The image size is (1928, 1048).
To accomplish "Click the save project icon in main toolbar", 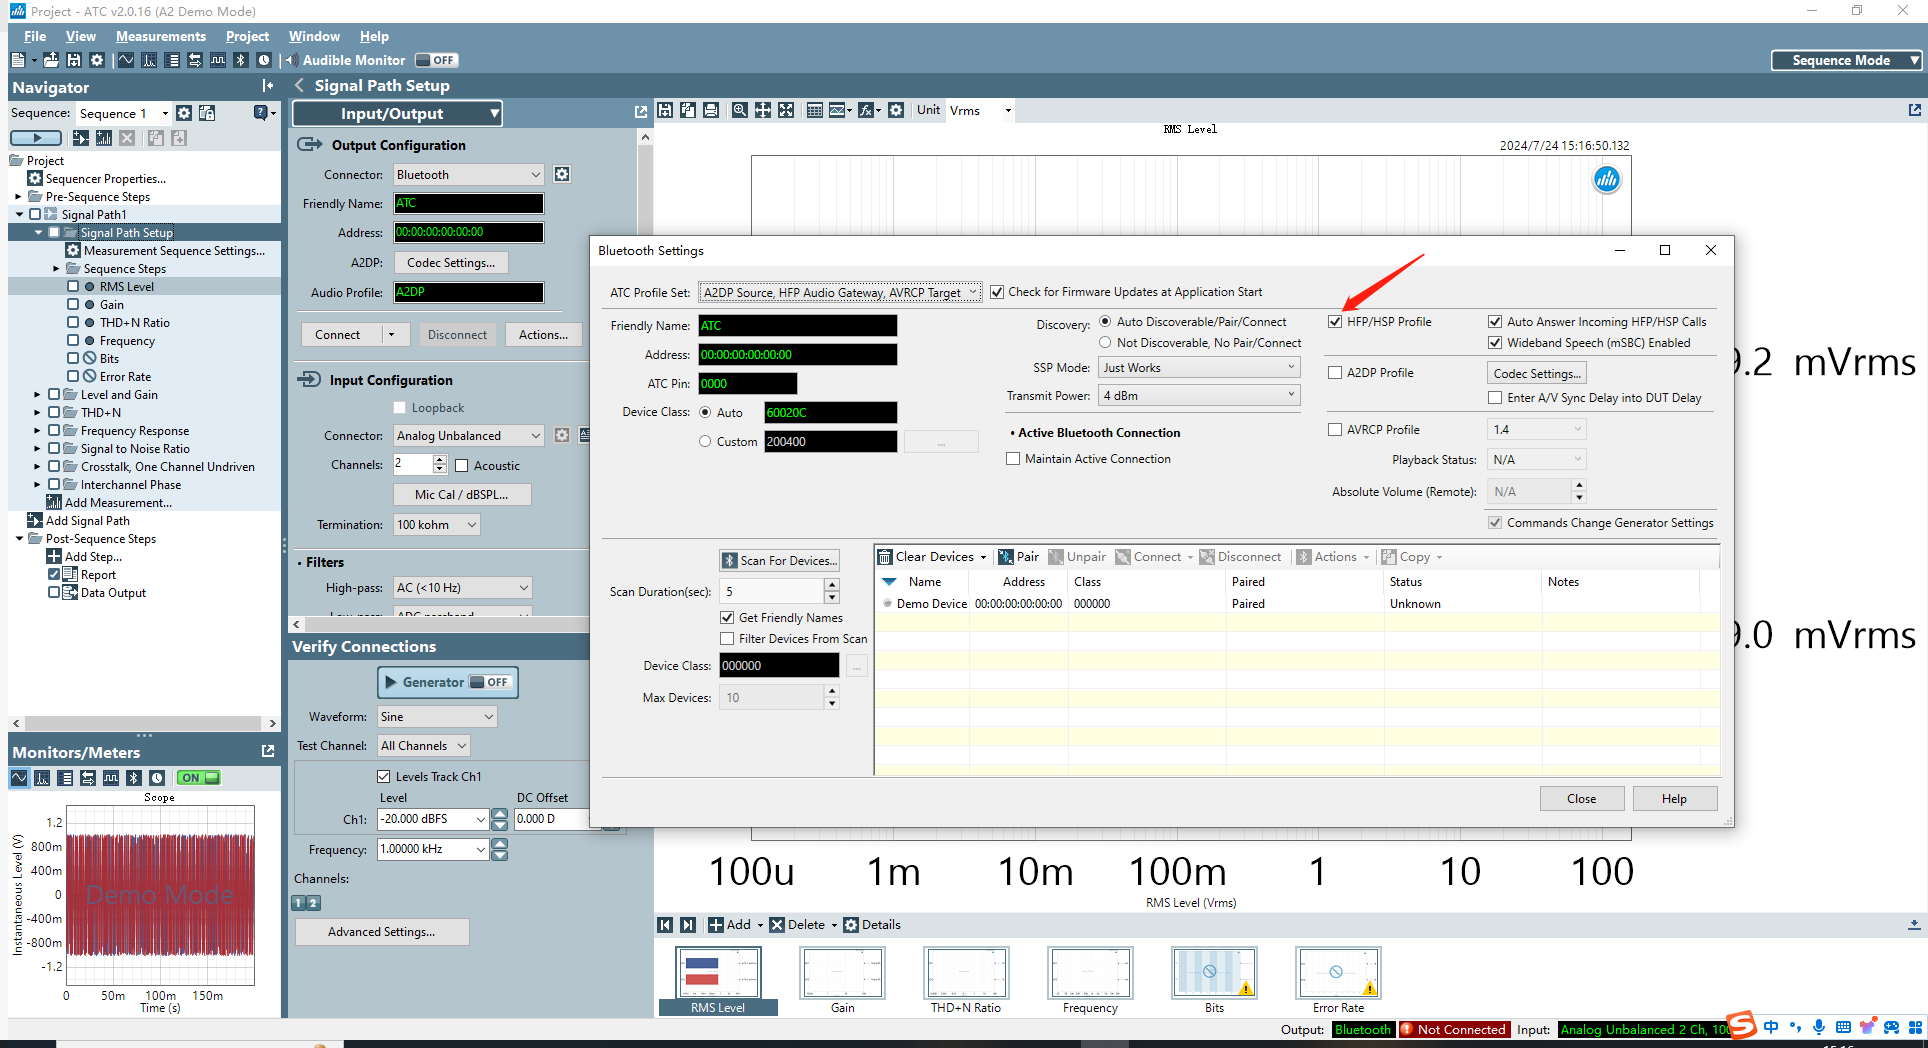I will [x=74, y=60].
